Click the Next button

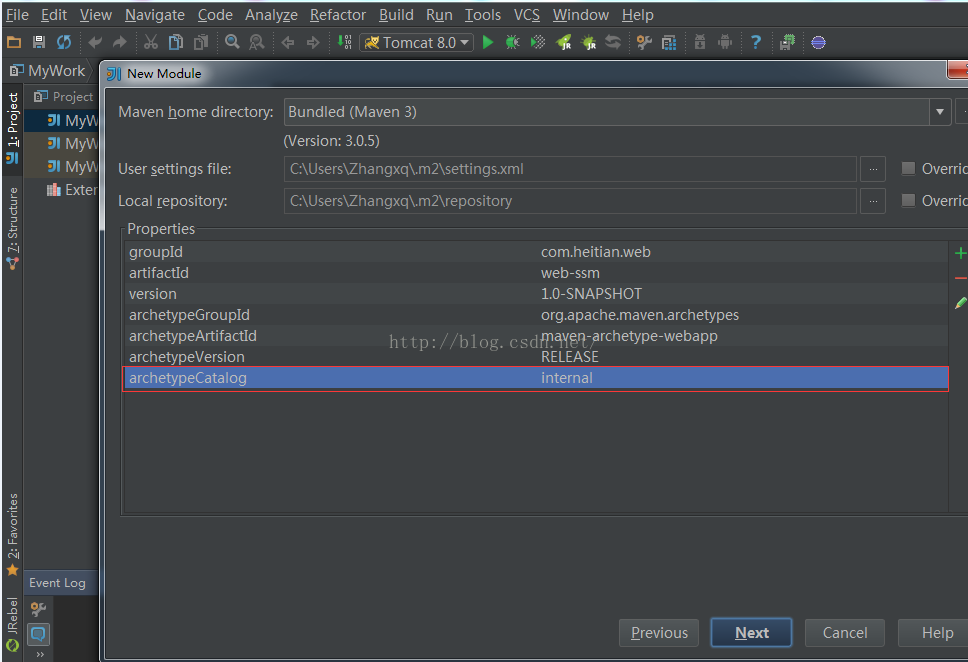tap(751, 633)
